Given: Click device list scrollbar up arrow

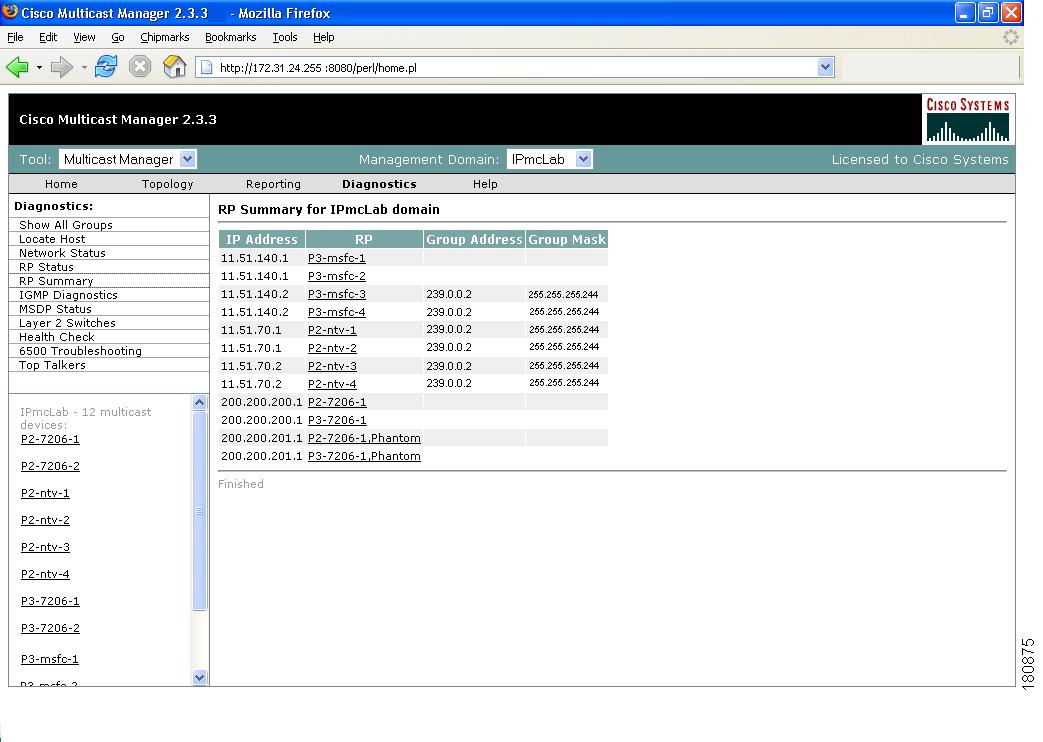Looking at the screenshot, I should (x=200, y=402).
